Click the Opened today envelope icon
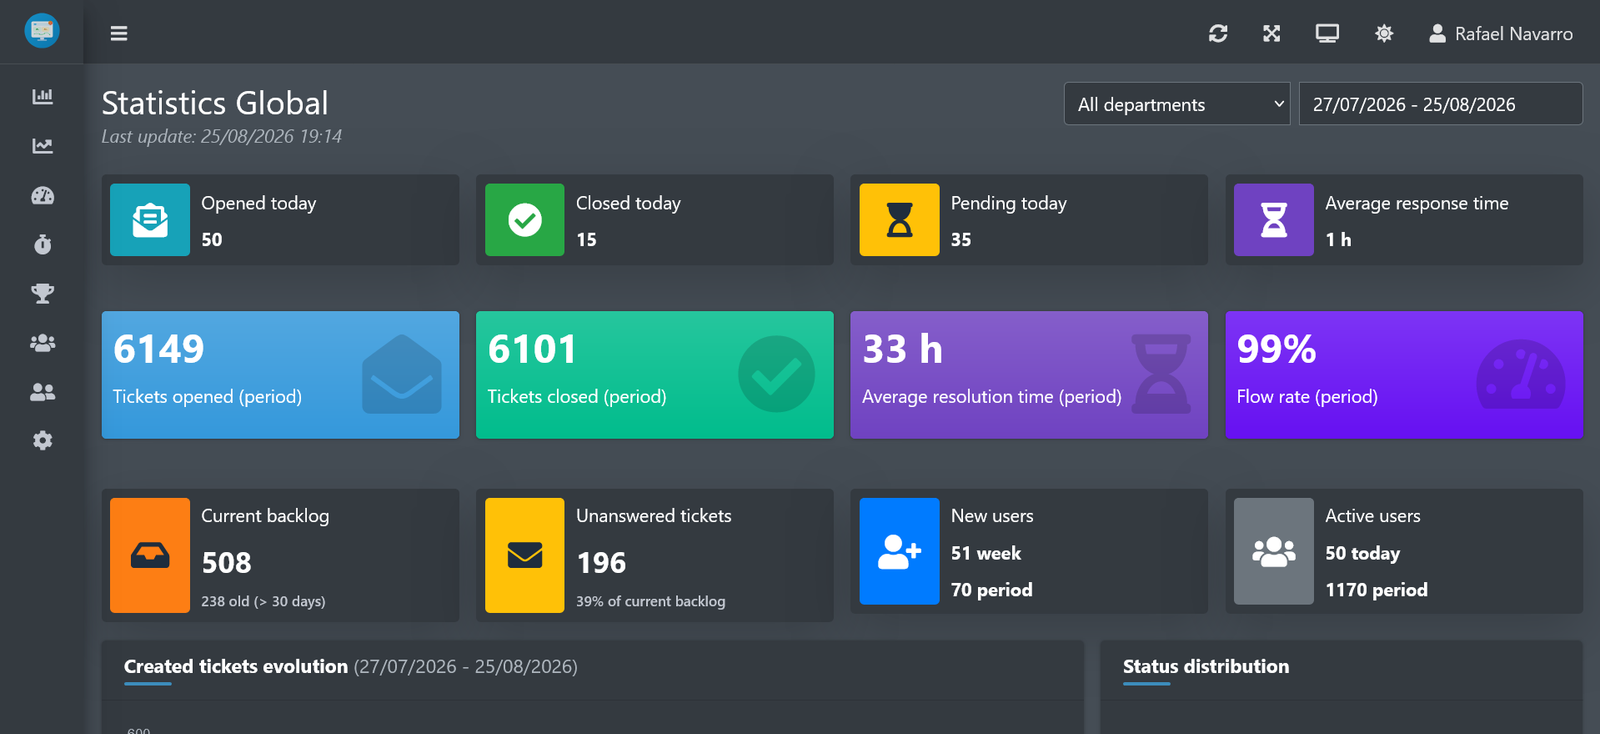 150,220
